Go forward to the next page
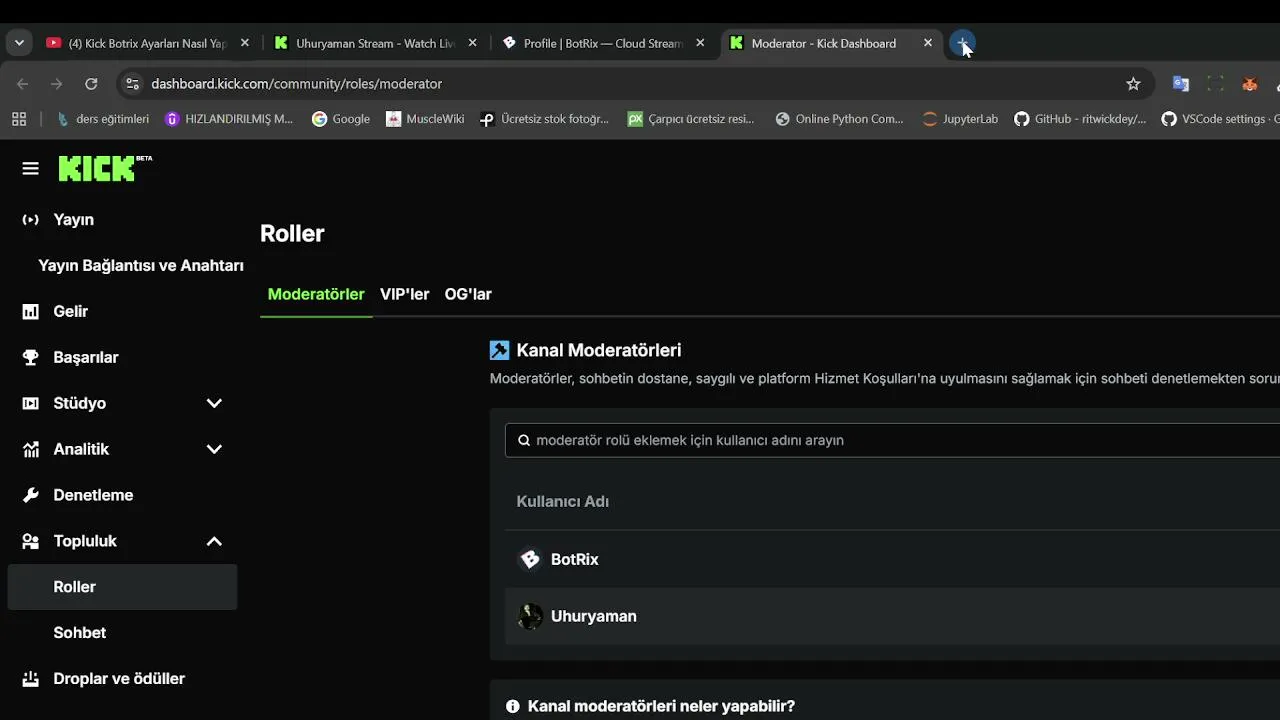The image size is (1280, 720). tap(57, 84)
